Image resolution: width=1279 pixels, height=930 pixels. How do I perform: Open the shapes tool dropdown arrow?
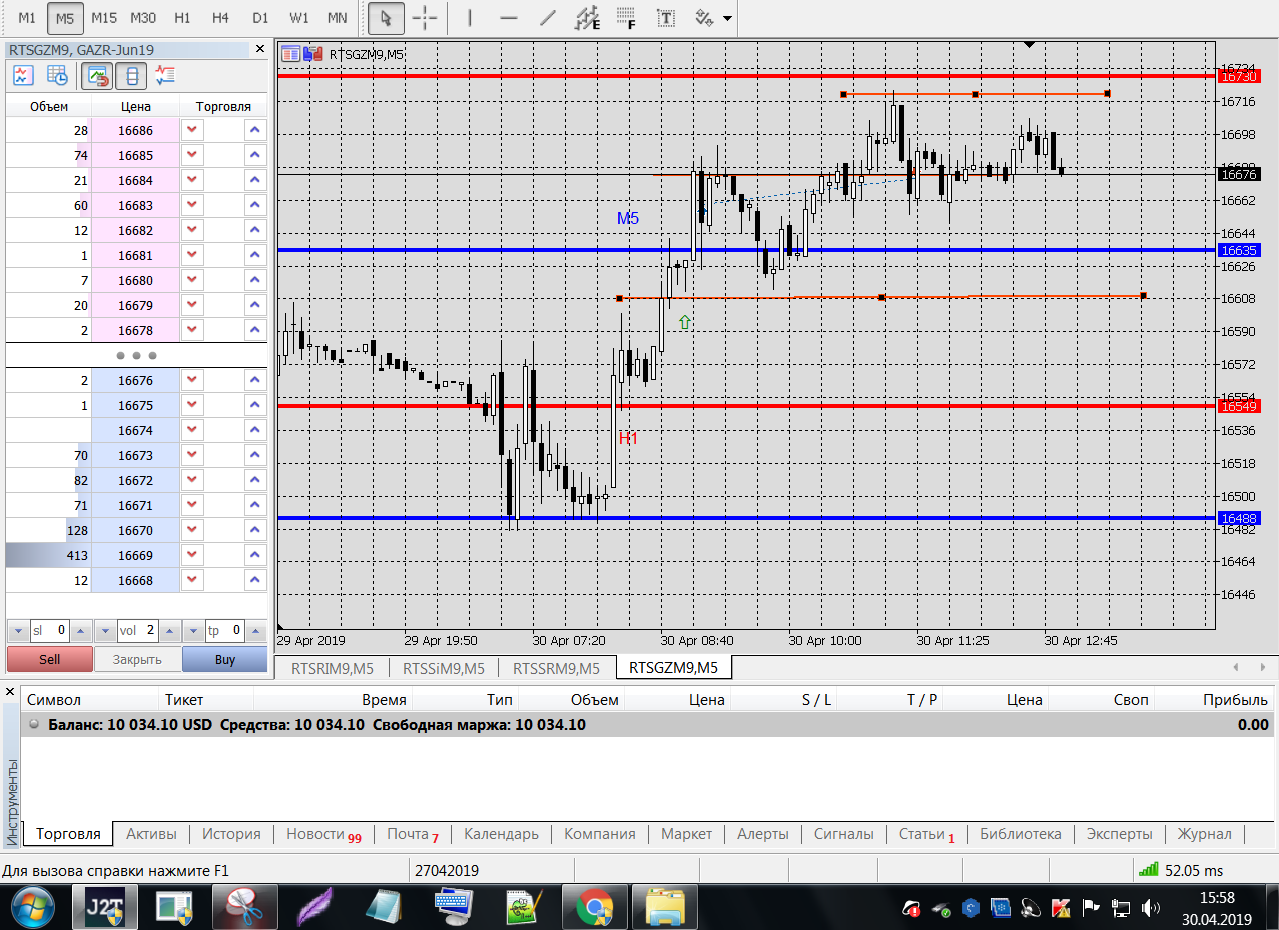click(x=726, y=18)
